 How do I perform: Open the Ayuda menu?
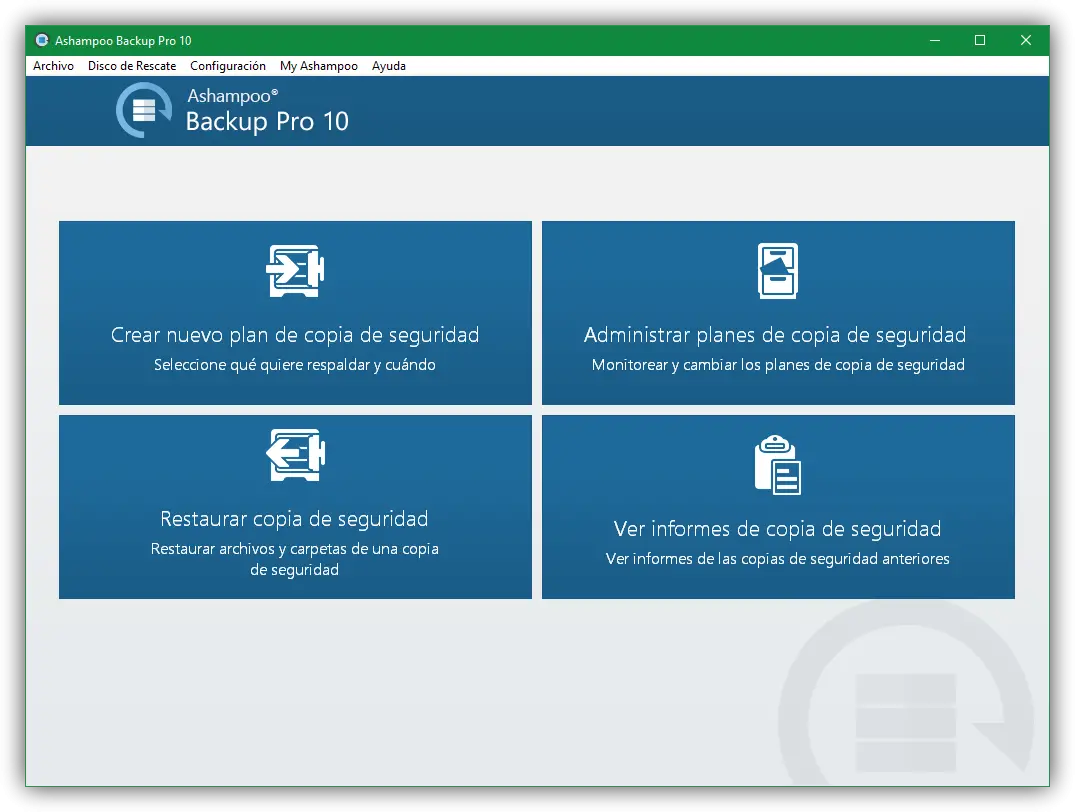point(389,66)
